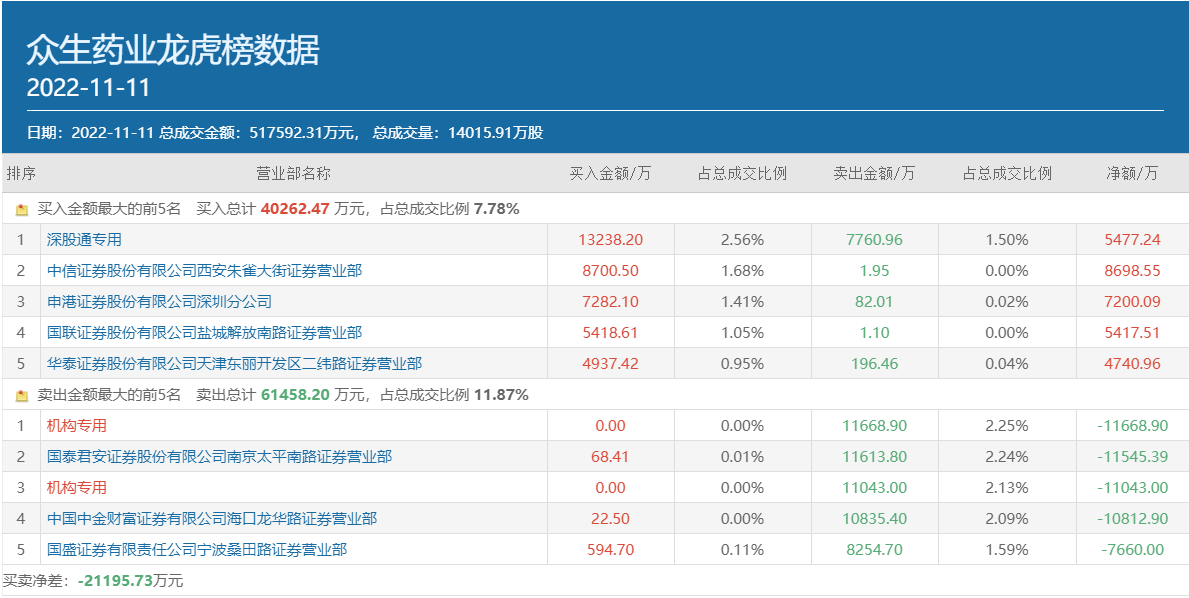Screen dimensions: 1189x598
Task: Open the 深股通专用 link
Action: point(84,240)
